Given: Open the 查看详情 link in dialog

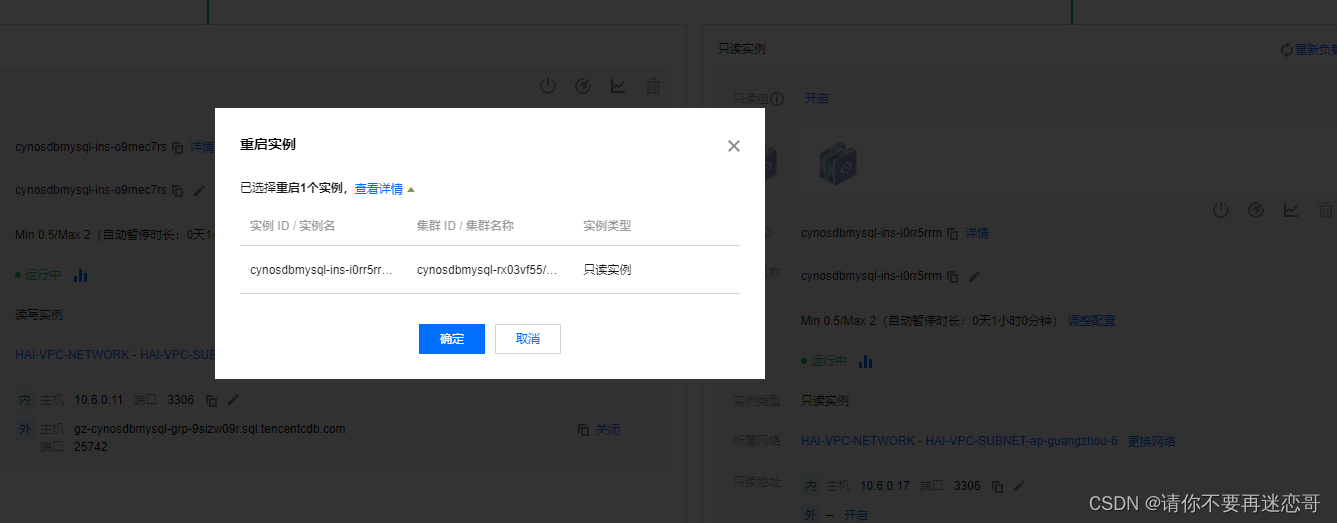Looking at the screenshot, I should (x=379, y=188).
